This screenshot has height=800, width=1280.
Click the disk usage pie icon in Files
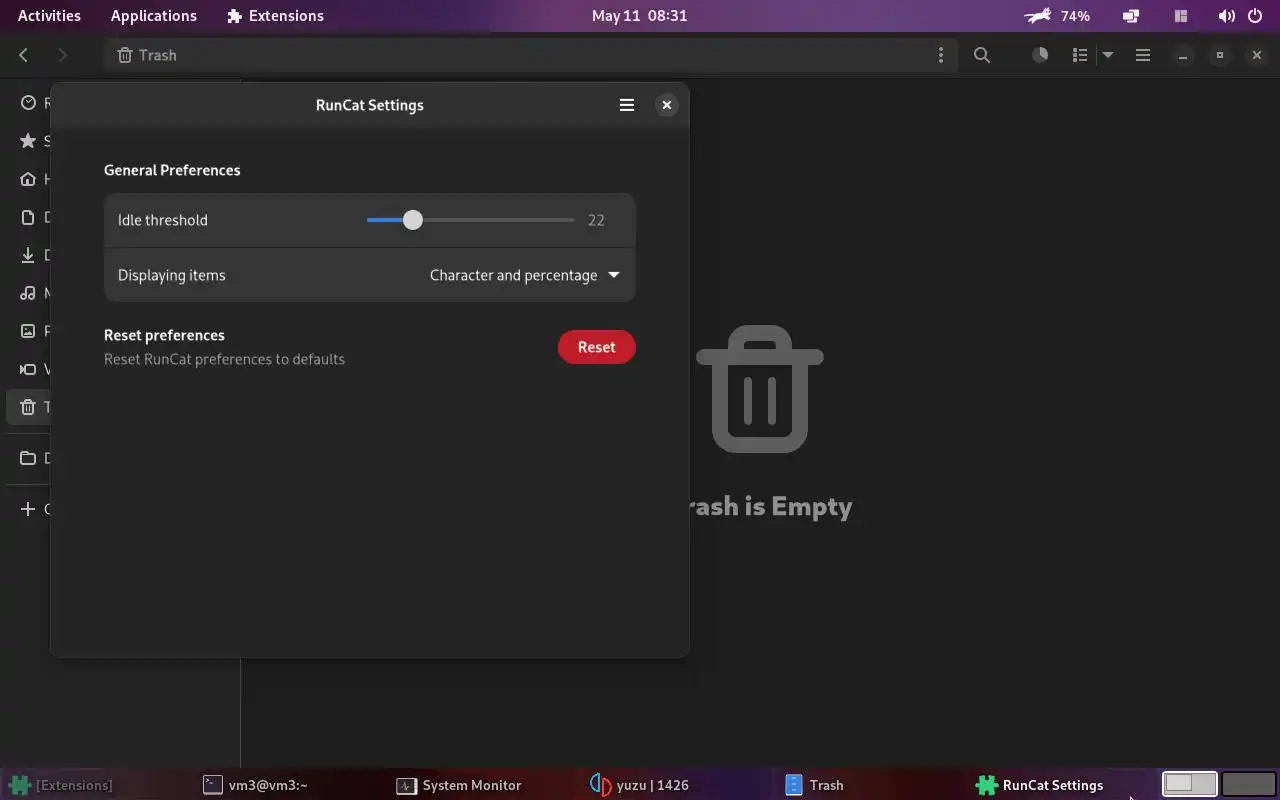[1040, 55]
